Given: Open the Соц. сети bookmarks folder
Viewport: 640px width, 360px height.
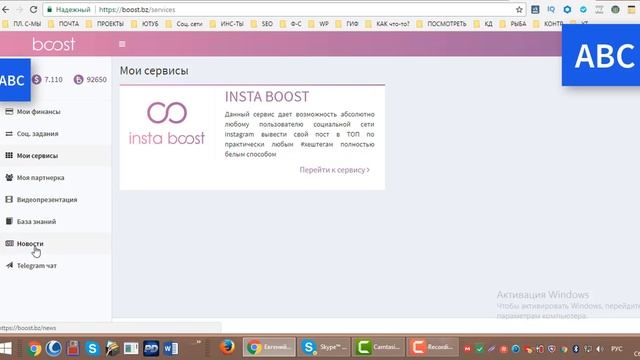Looking at the screenshot, I should click(184, 24).
